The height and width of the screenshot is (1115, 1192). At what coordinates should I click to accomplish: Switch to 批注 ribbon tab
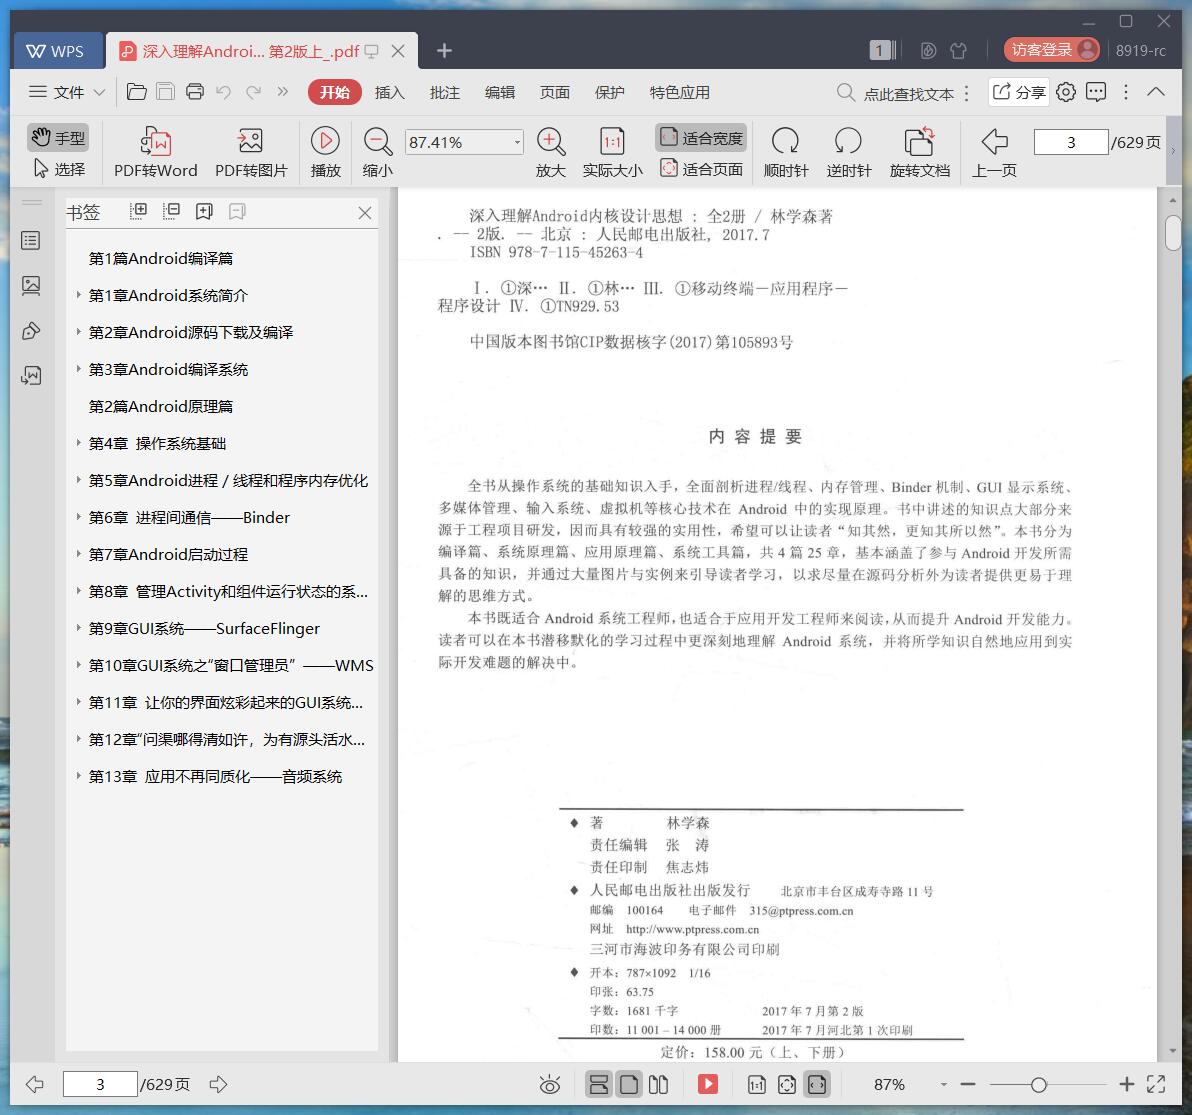coord(445,92)
